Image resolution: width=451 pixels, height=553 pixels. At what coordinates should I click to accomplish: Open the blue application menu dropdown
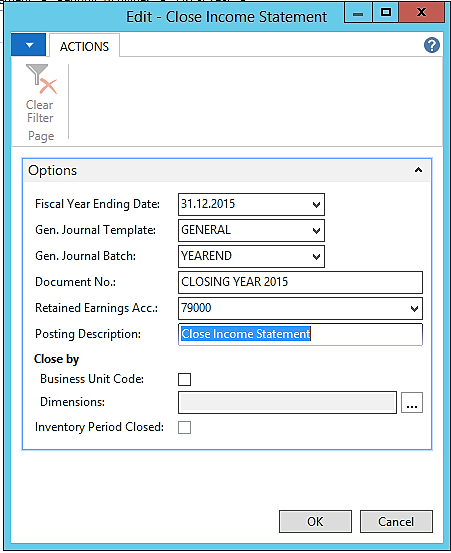click(x=29, y=45)
